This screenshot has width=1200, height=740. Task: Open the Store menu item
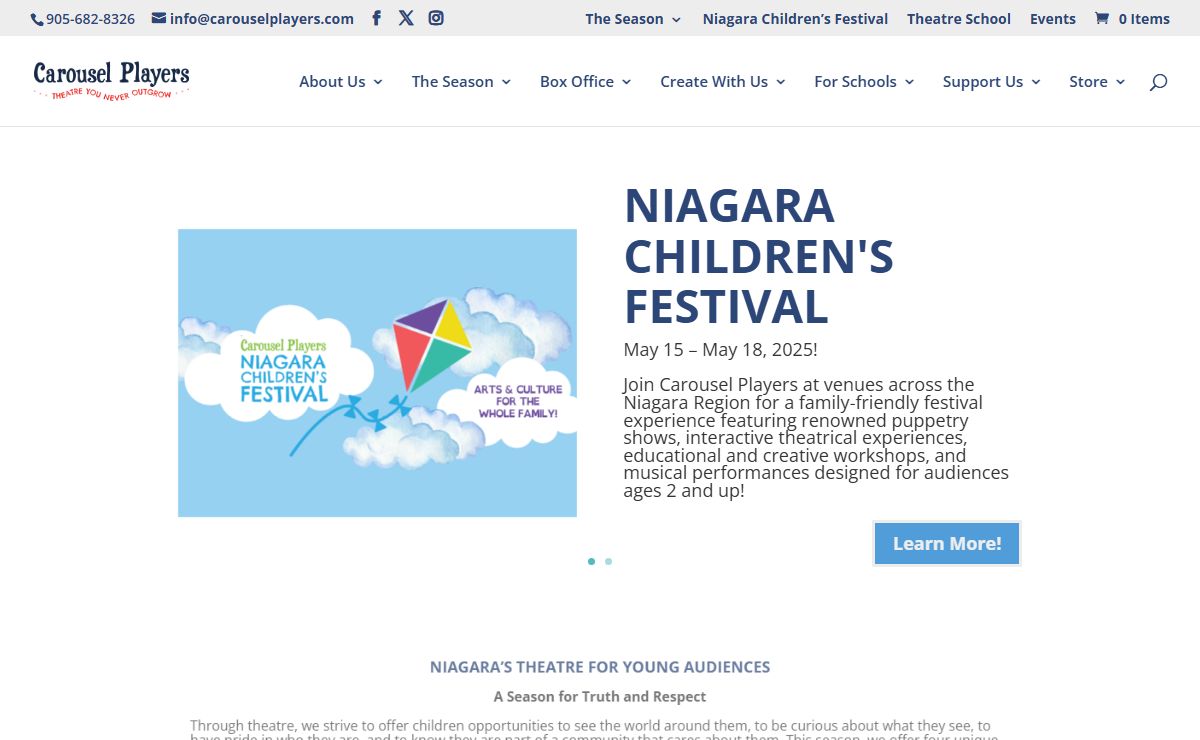[1088, 82]
